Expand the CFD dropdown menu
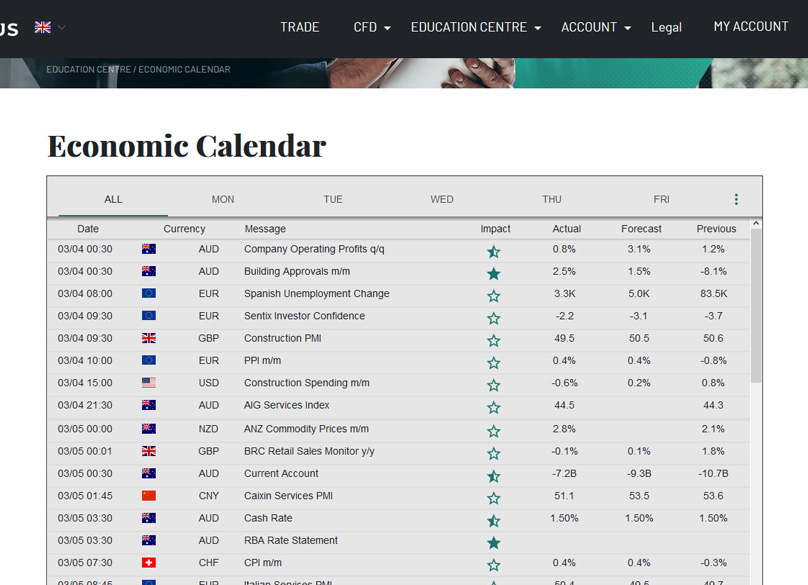 [372, 27]
